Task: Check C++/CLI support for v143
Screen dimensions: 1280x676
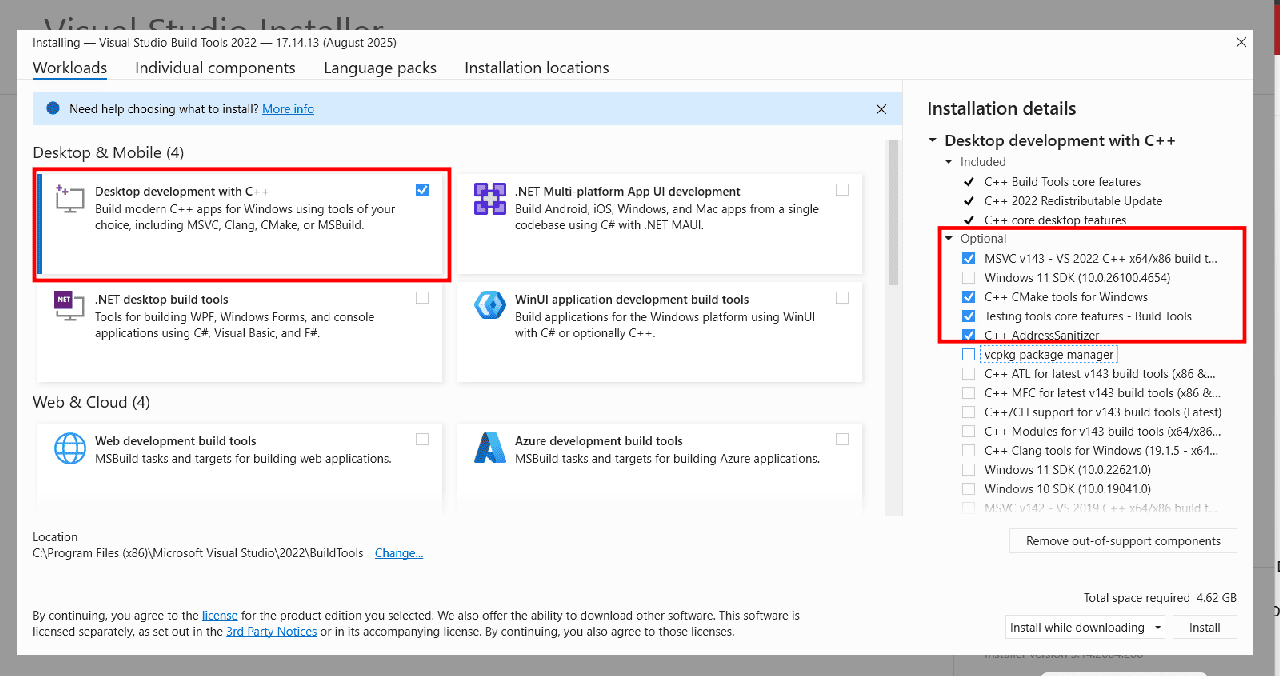Action: coord(968,412)
